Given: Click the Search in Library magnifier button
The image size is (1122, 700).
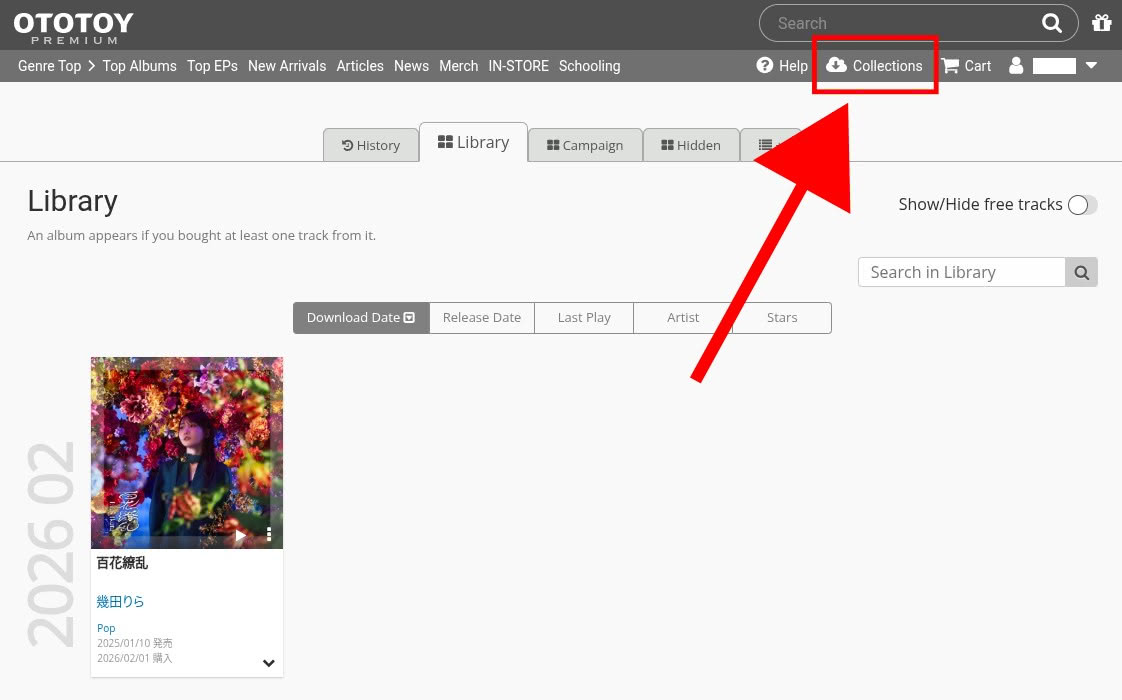Looking at the screenshot, I should (1081, 272).
